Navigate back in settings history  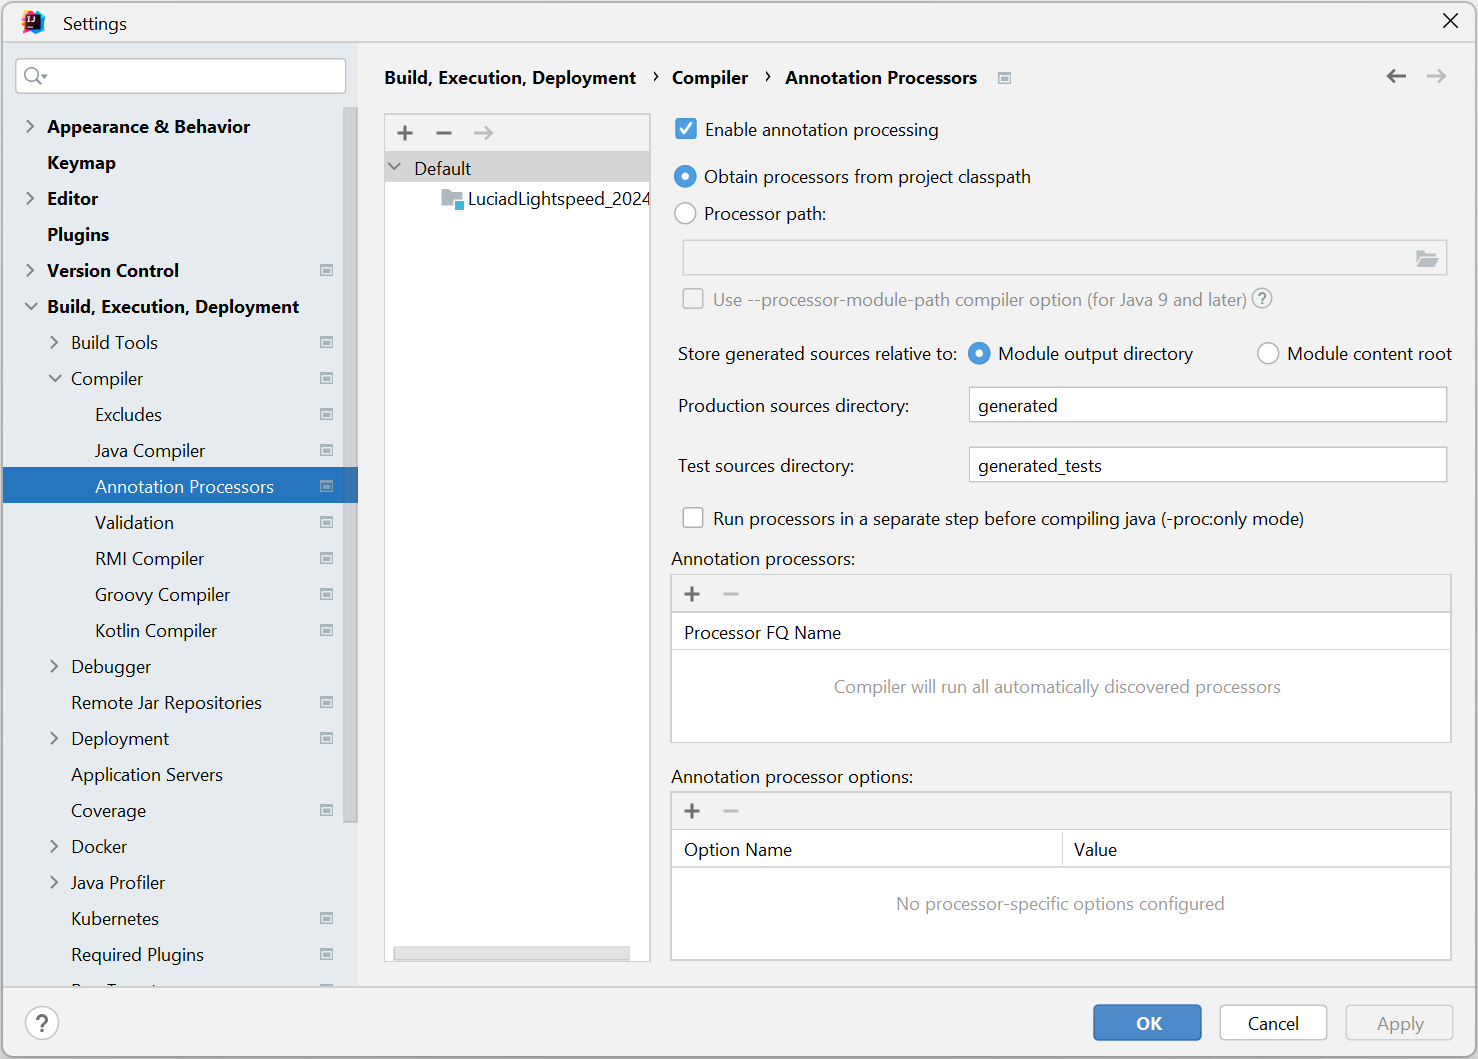tap(1396, 76)
